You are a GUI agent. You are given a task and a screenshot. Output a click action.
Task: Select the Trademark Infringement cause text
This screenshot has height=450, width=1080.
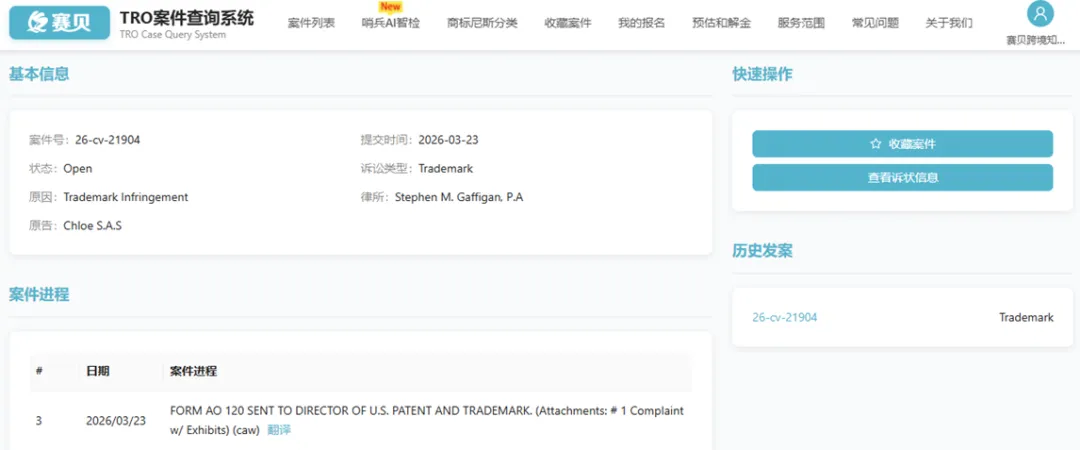coord(125,197)
